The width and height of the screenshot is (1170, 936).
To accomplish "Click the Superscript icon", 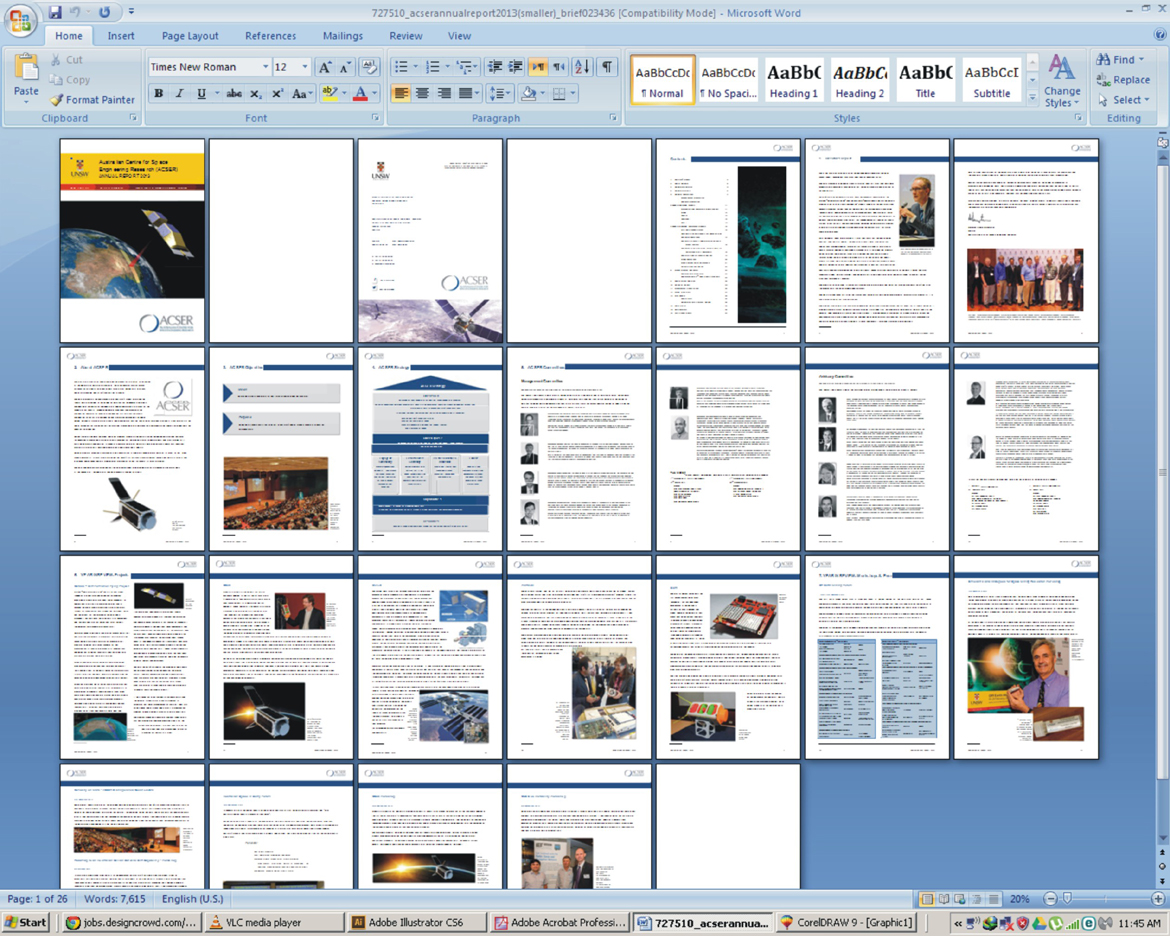I will click(277, 94).
